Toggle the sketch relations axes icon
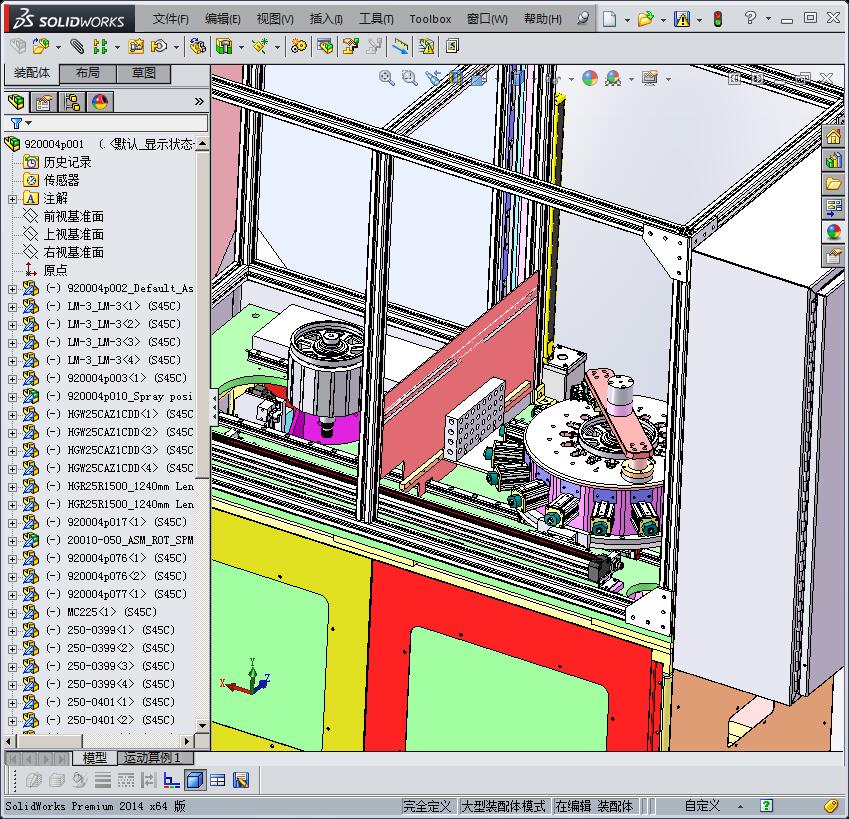 [172, 780]
